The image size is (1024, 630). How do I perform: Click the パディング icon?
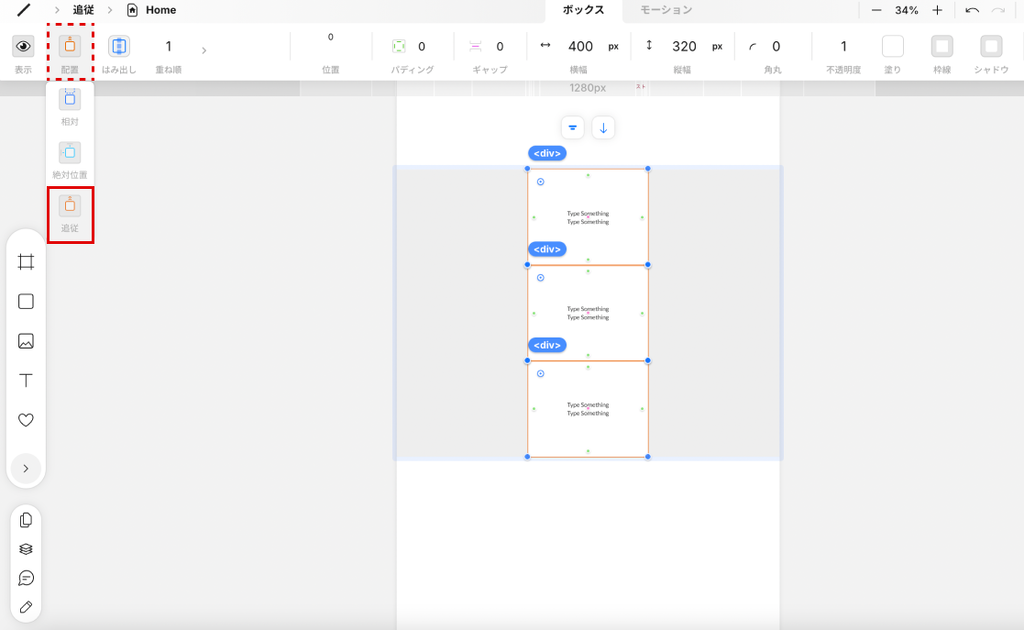(x=398, y=46)
